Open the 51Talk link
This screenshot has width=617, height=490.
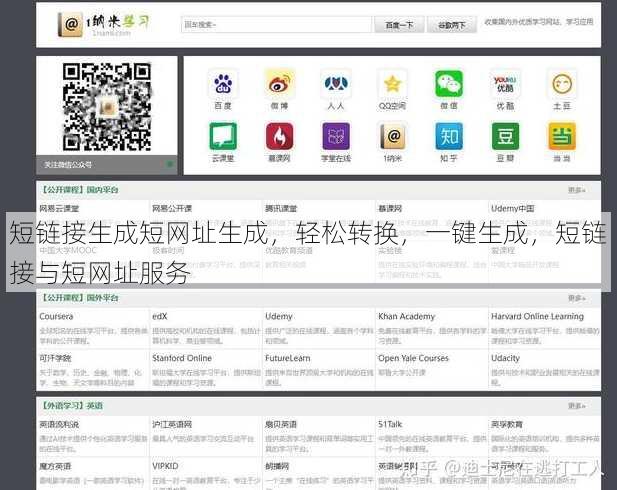point(390,424)
